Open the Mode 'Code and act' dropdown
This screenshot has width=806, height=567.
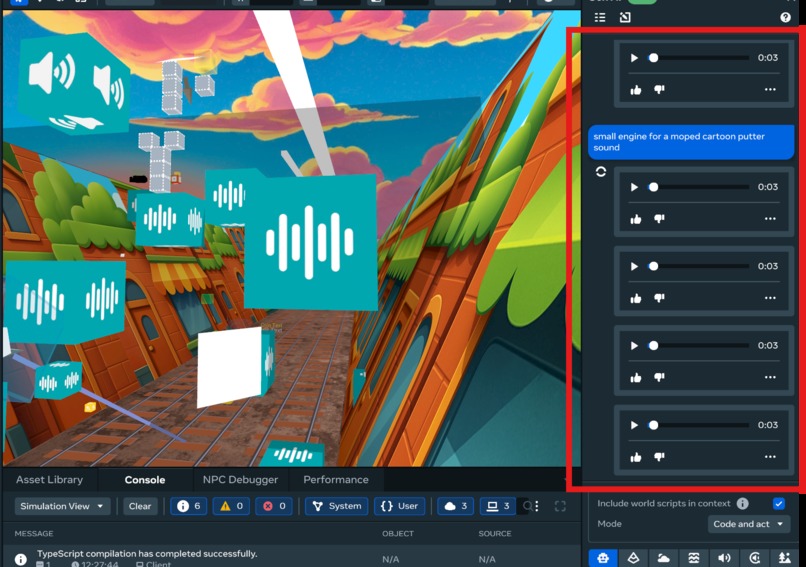[x=748, y=524]
